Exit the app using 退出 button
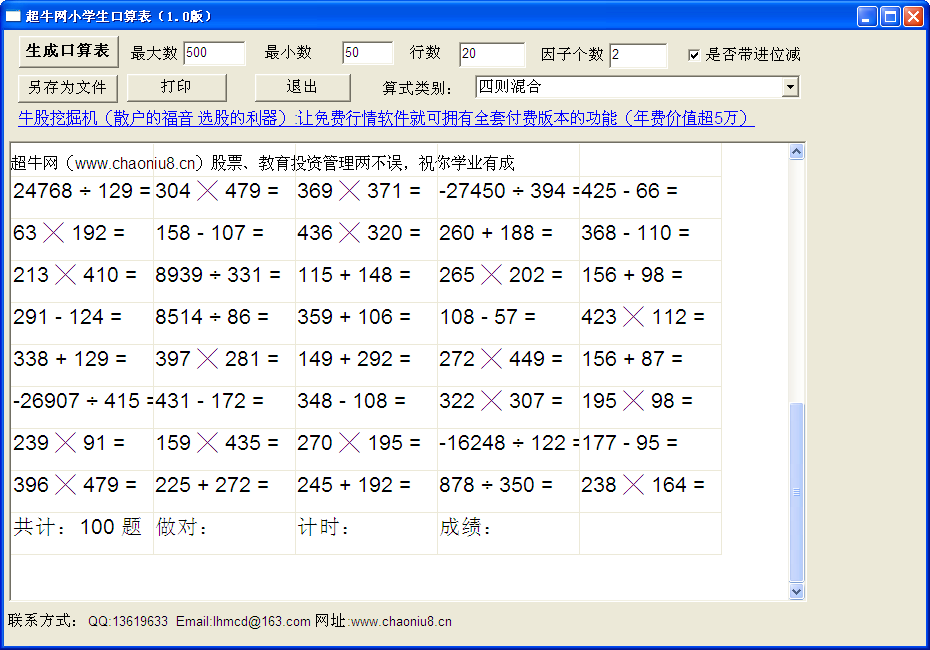The width and height of the screenshot is (930, 650). point(302,87)
